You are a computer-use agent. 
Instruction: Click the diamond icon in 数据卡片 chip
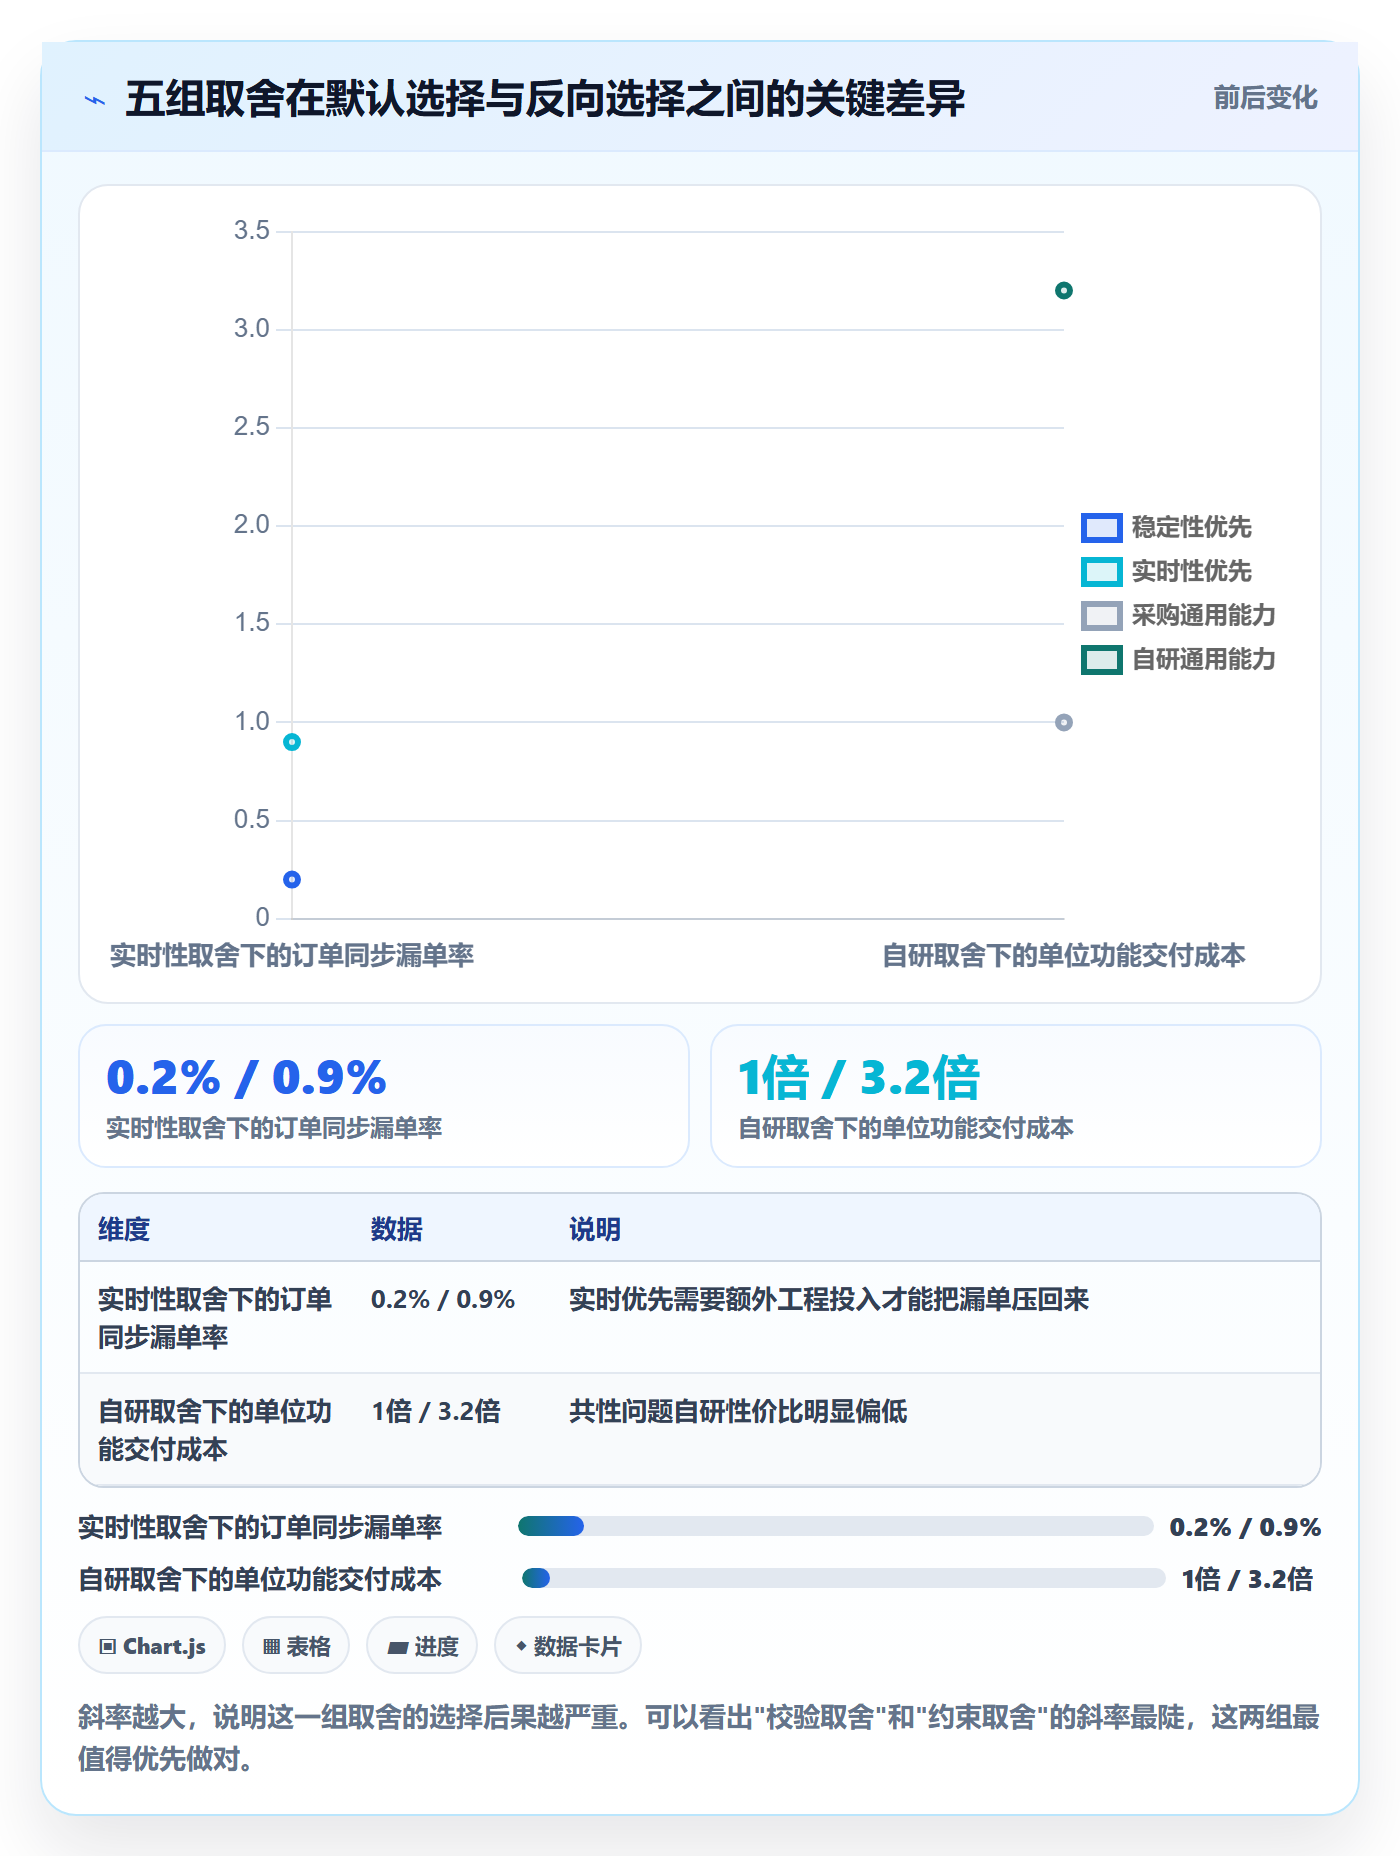click(x=521, y=1645)
